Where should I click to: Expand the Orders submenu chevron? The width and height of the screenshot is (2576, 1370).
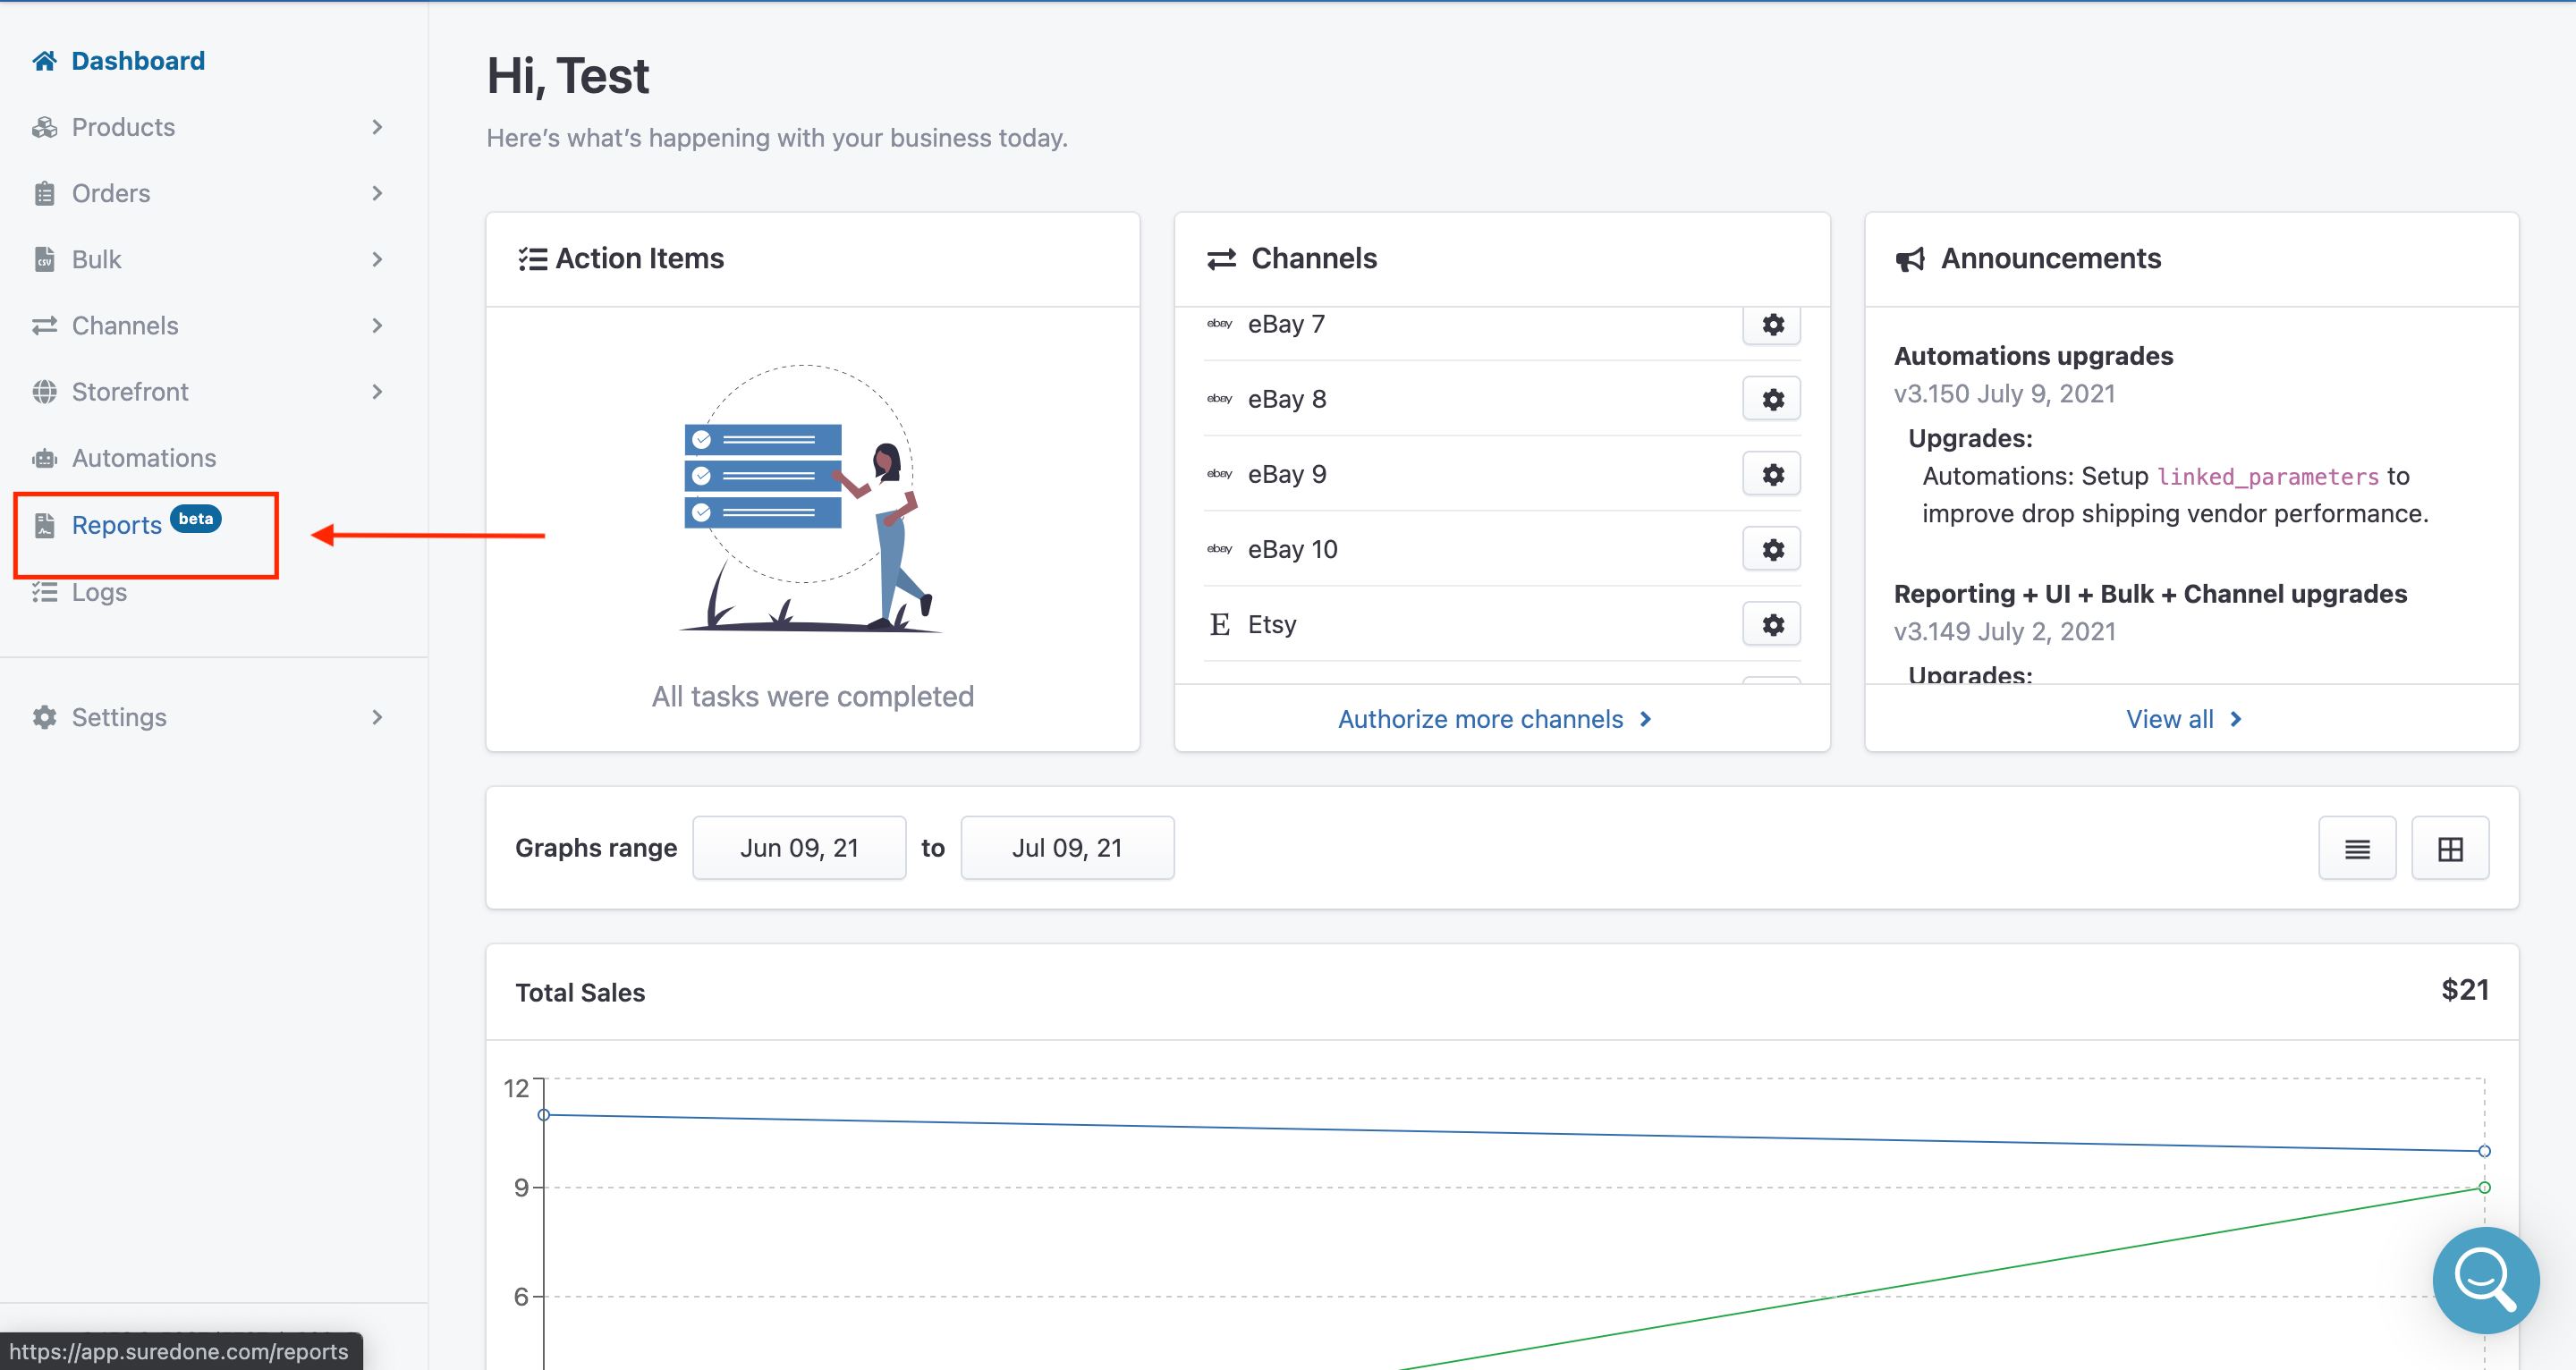[376, 193]
